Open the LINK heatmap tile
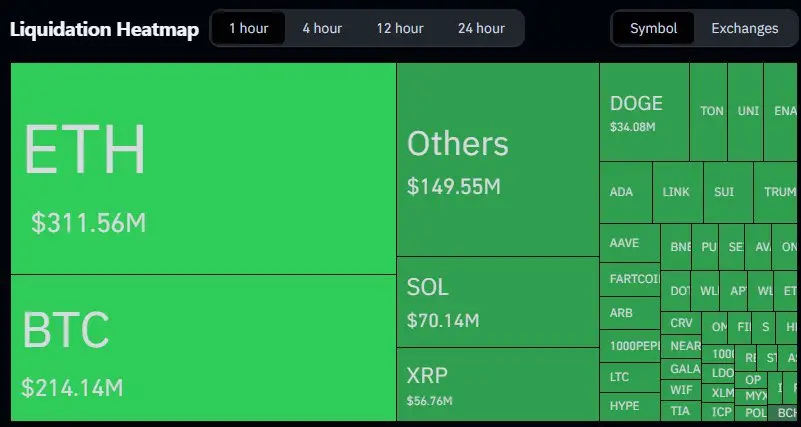This screenshot has height=427, width=801. click(x=676, y=191)
